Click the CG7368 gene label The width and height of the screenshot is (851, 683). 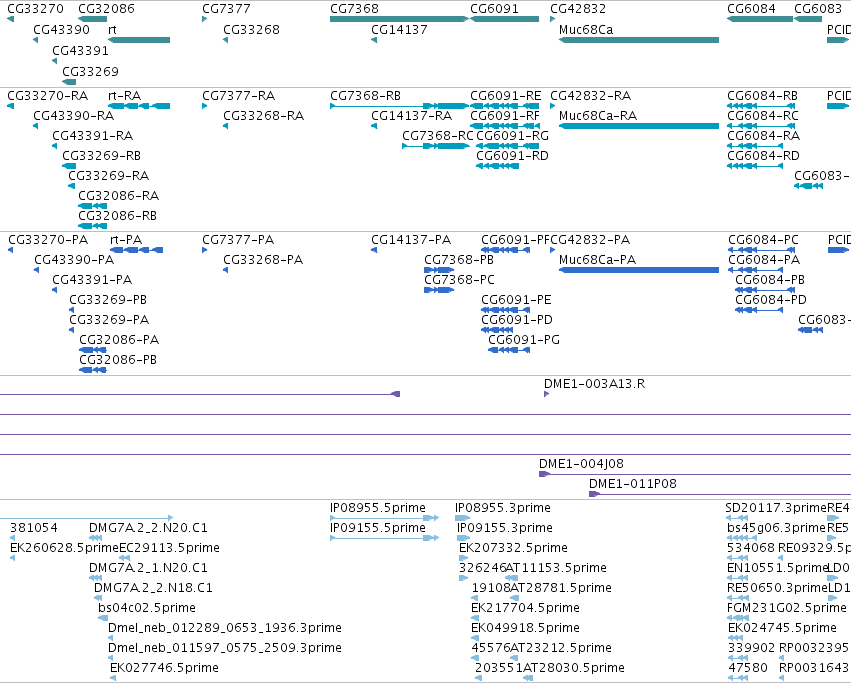coord(354,9)
